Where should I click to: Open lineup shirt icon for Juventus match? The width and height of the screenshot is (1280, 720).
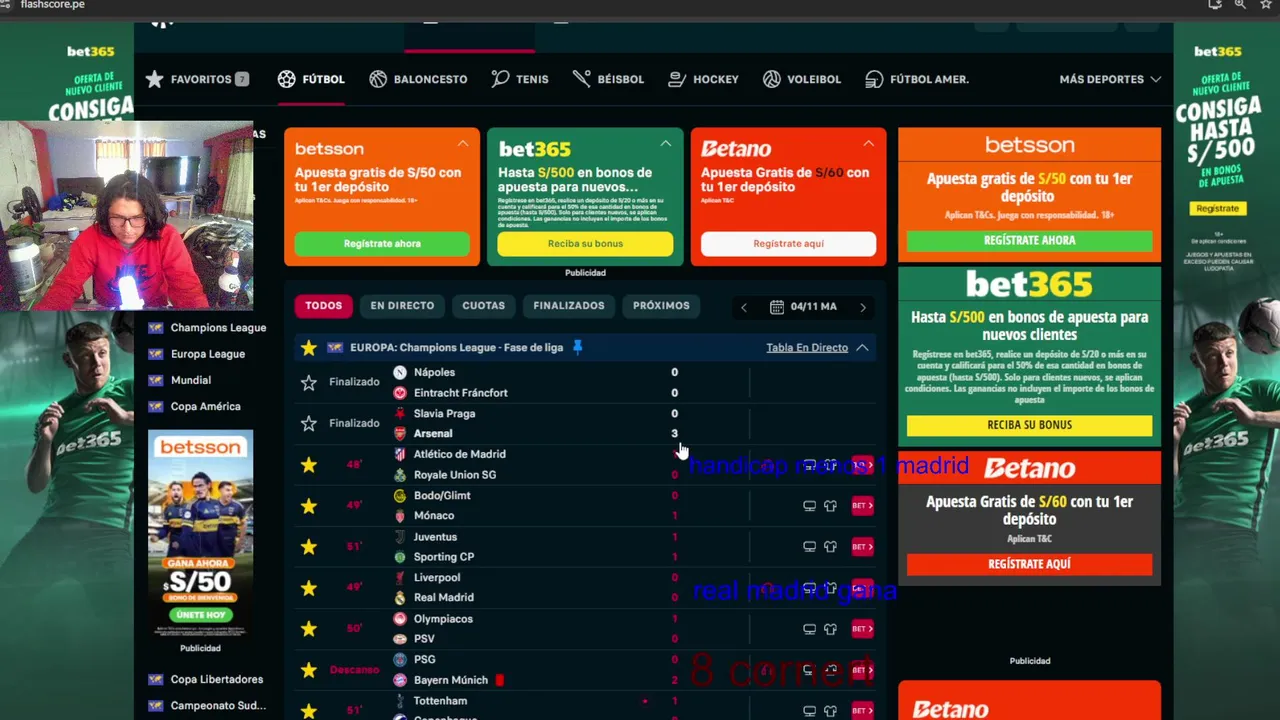[x=830, y=547]
